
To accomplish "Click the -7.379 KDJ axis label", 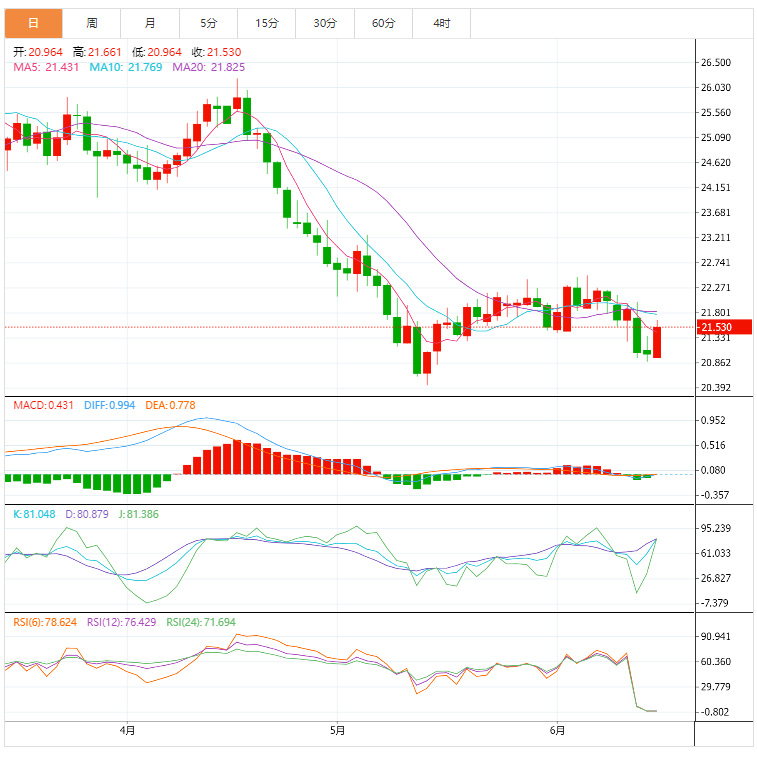I will pyautogui.click(x=714, y=603).
